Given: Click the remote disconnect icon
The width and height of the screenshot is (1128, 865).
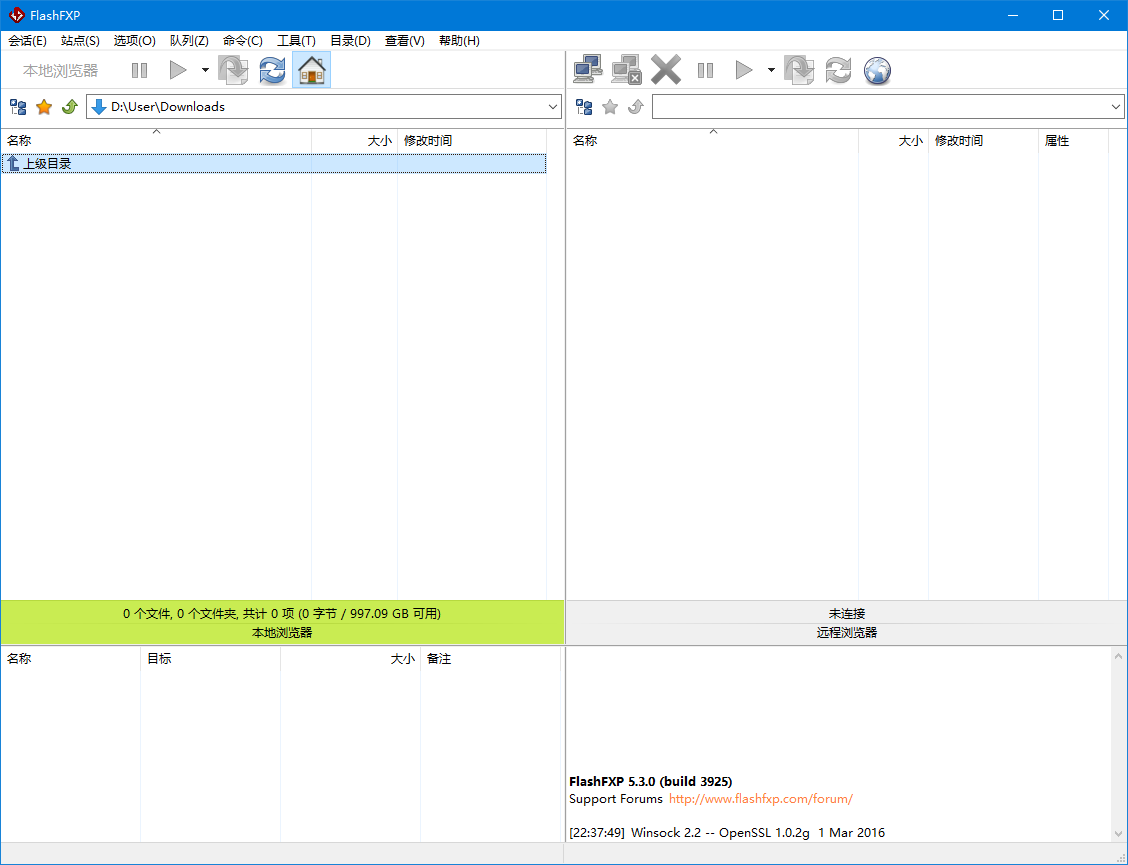Looking at the screenshot, I should tap(627, 71).
